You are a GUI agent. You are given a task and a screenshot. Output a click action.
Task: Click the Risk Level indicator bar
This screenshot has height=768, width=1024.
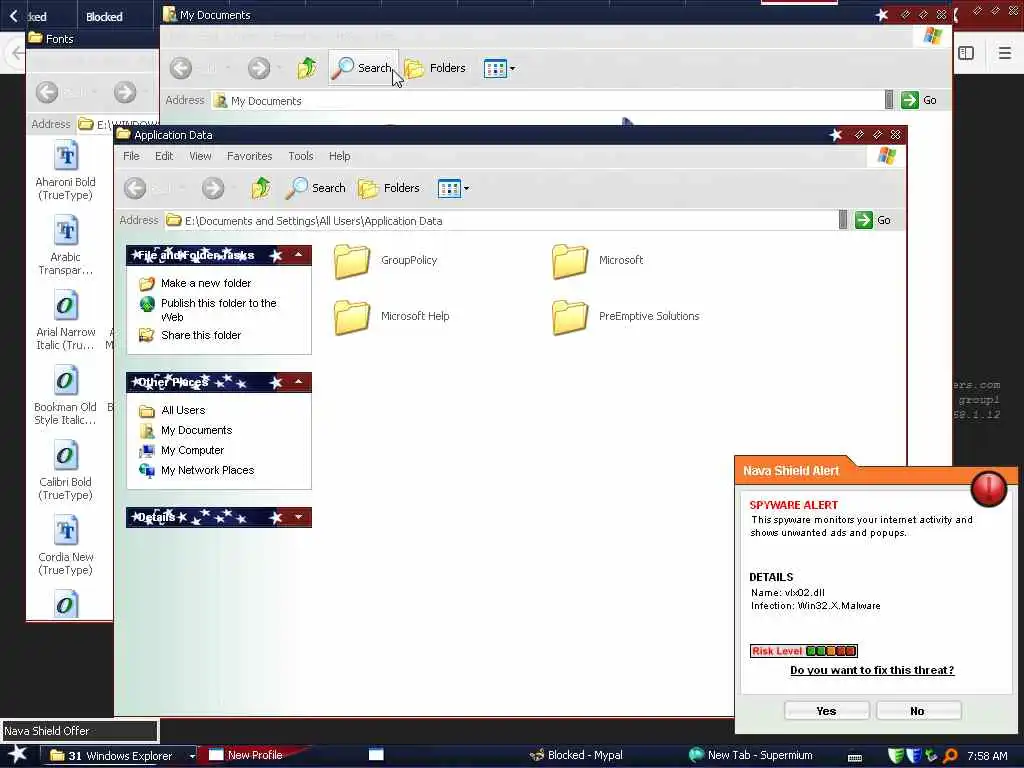coord(803,651)
